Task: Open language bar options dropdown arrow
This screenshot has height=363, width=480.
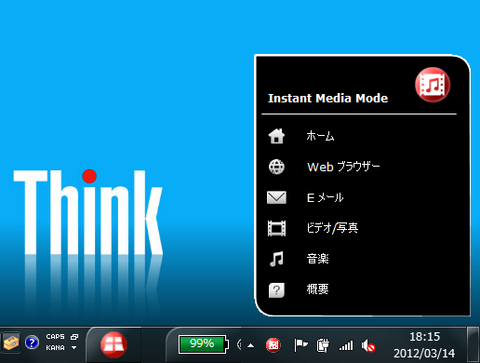Action: (74, 348)
